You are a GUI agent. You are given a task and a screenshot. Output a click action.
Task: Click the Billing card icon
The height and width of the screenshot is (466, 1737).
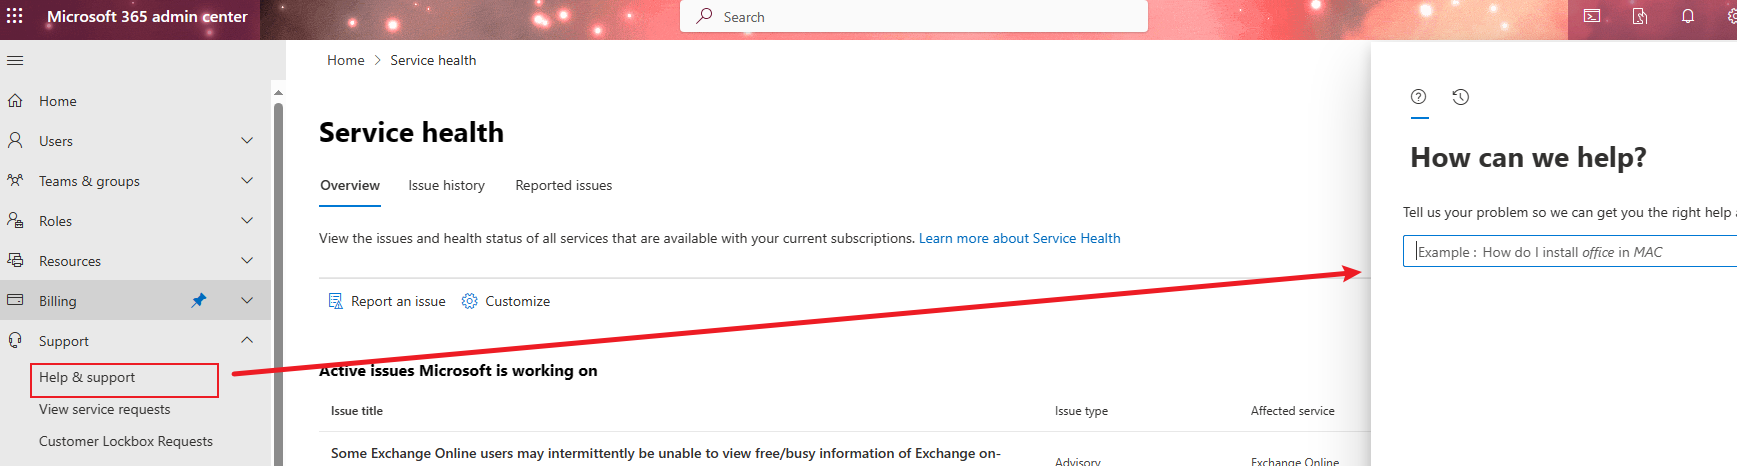tap(15, 300)
